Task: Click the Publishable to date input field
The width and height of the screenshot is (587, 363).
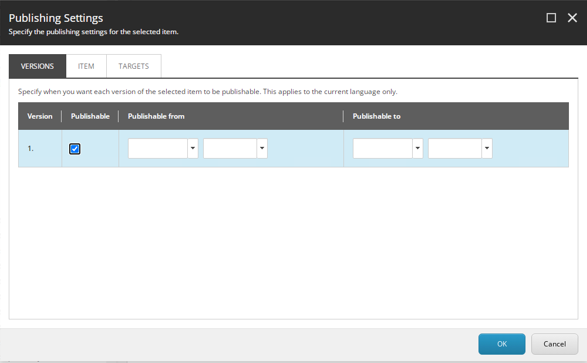Action: click(383, 148)
